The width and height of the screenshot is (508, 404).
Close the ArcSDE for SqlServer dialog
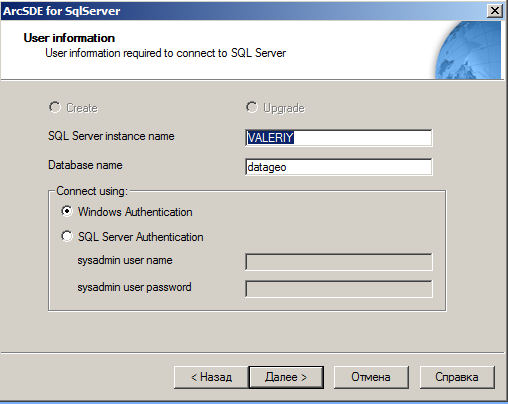point(495,11)
